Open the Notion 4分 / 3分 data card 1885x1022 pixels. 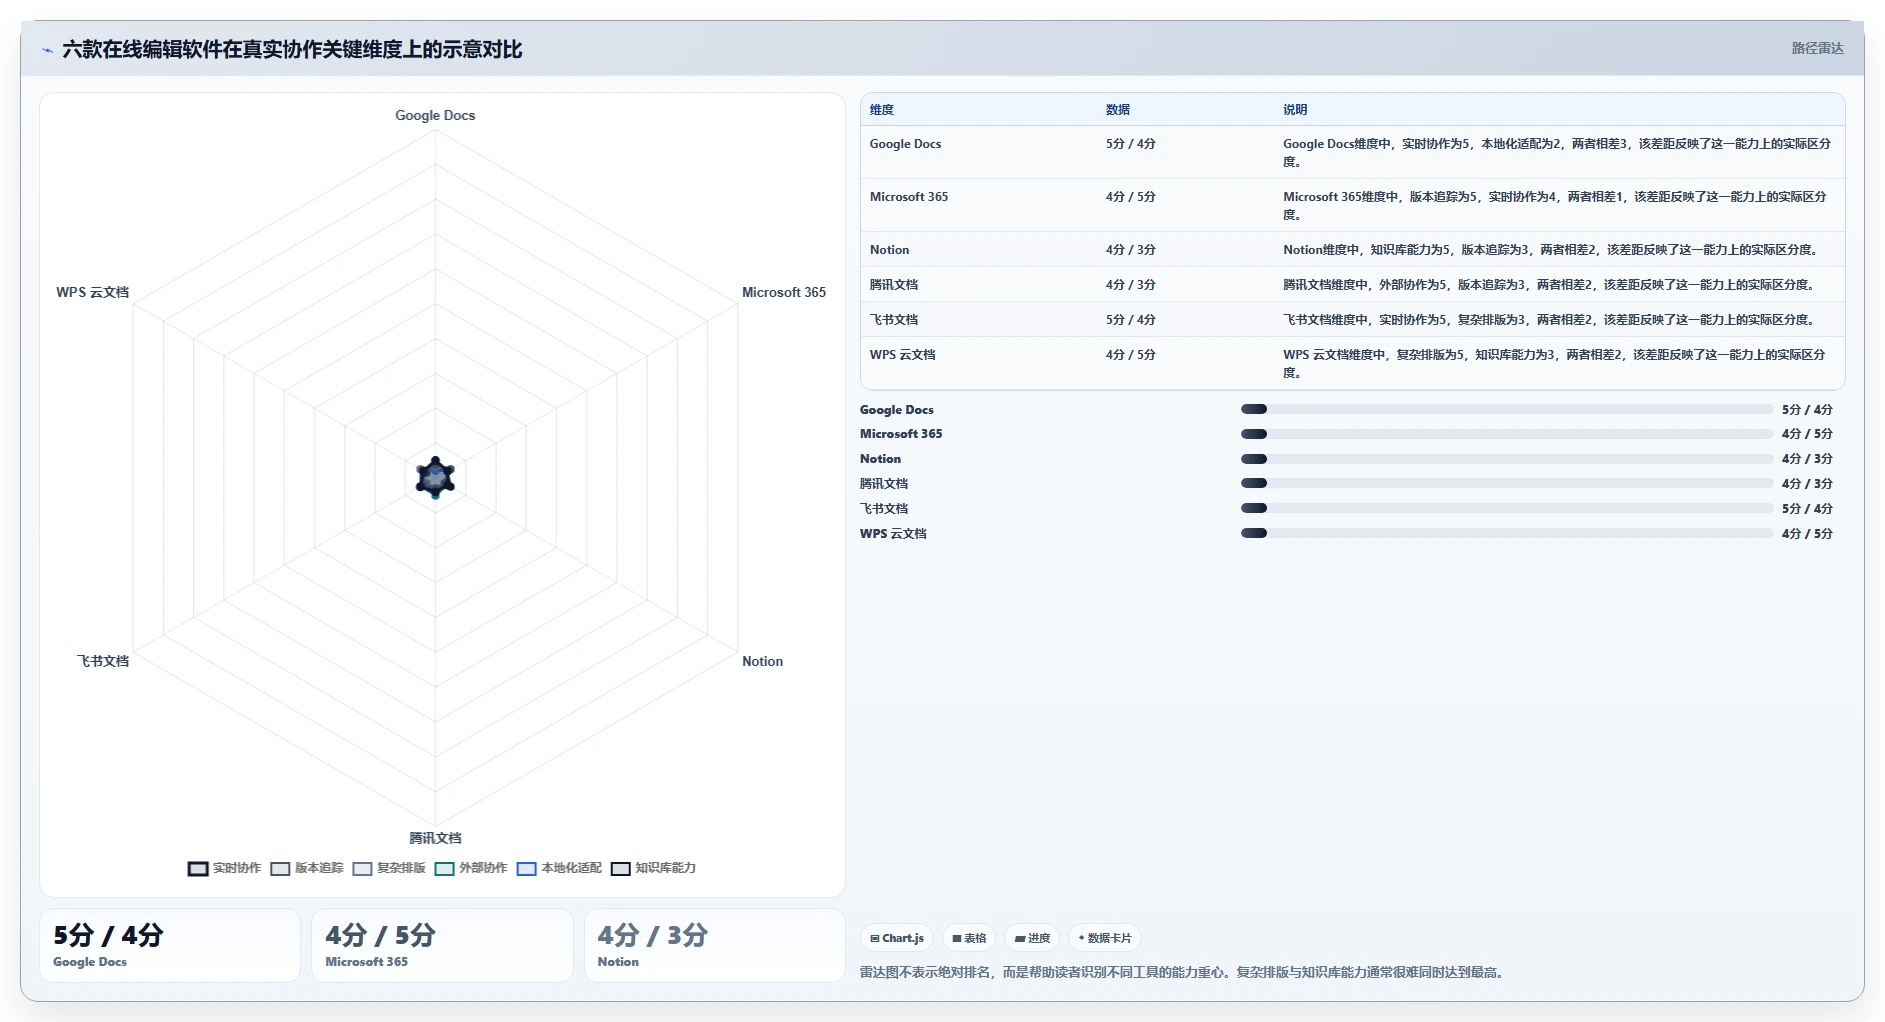point(714,945)
